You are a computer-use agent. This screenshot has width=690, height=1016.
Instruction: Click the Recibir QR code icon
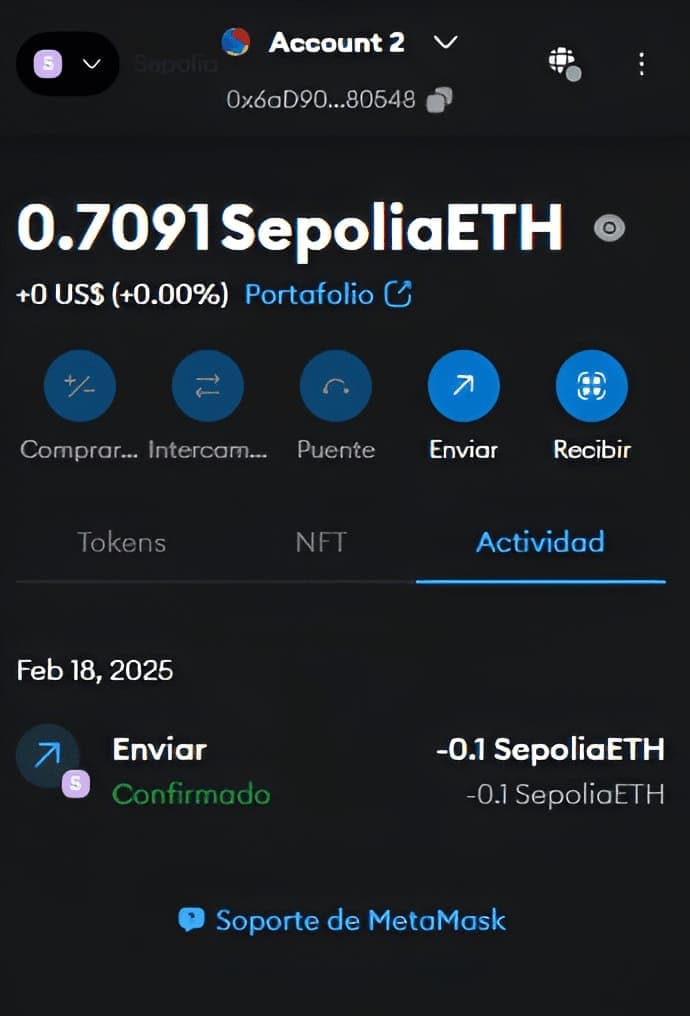pos(592,386)
